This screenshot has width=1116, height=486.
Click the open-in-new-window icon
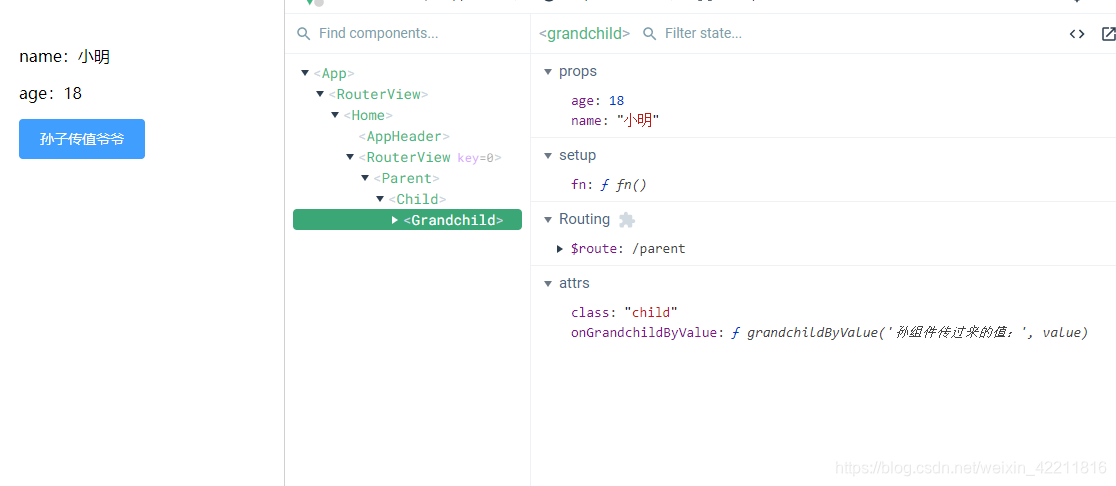coord(1108,33)
